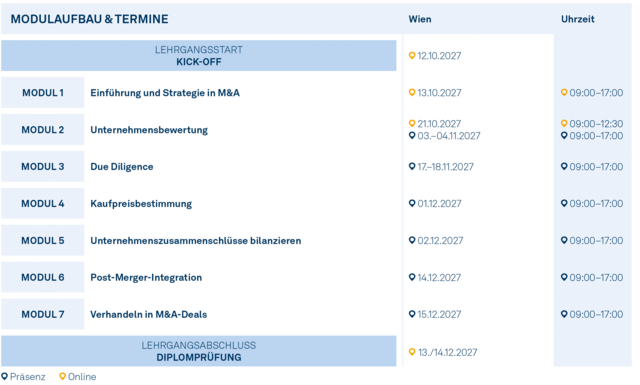Click the blue pin beside 02.12.2027

tap(412, 240)
